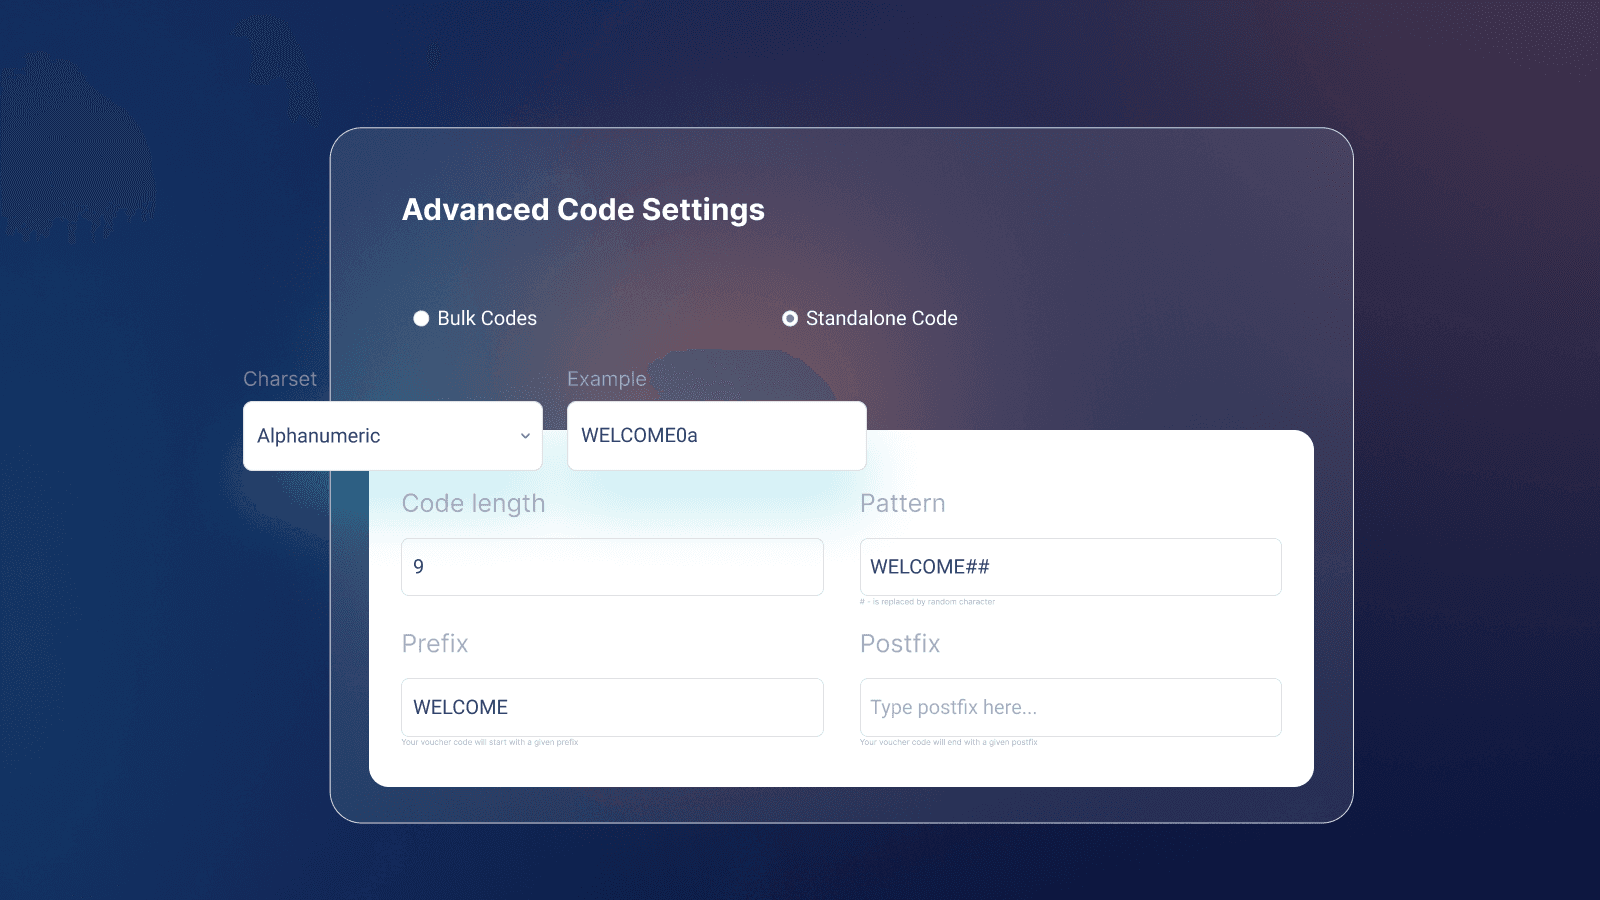
Task: Click the Type postfix here placeholder field
Action: pyautogui.click(x=1070, y=707)
